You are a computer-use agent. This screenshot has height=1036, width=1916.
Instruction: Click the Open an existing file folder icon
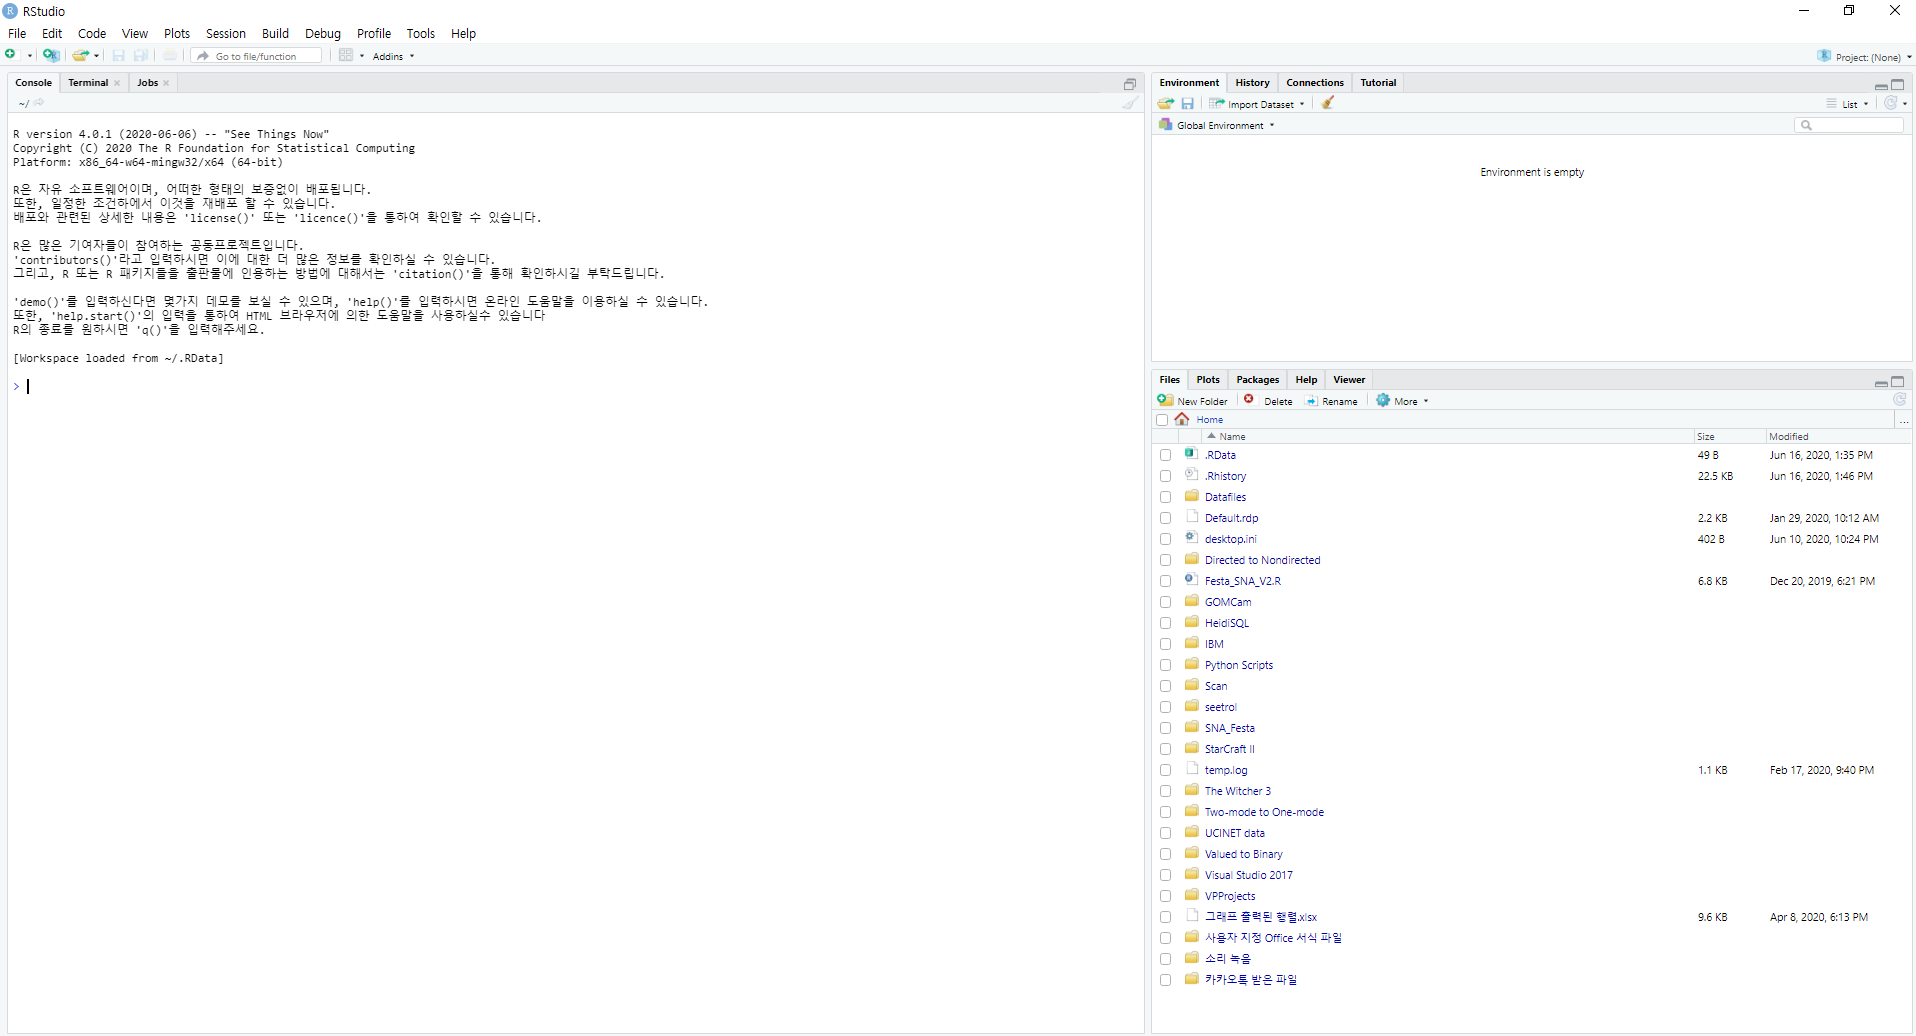(x=81, y=55)
